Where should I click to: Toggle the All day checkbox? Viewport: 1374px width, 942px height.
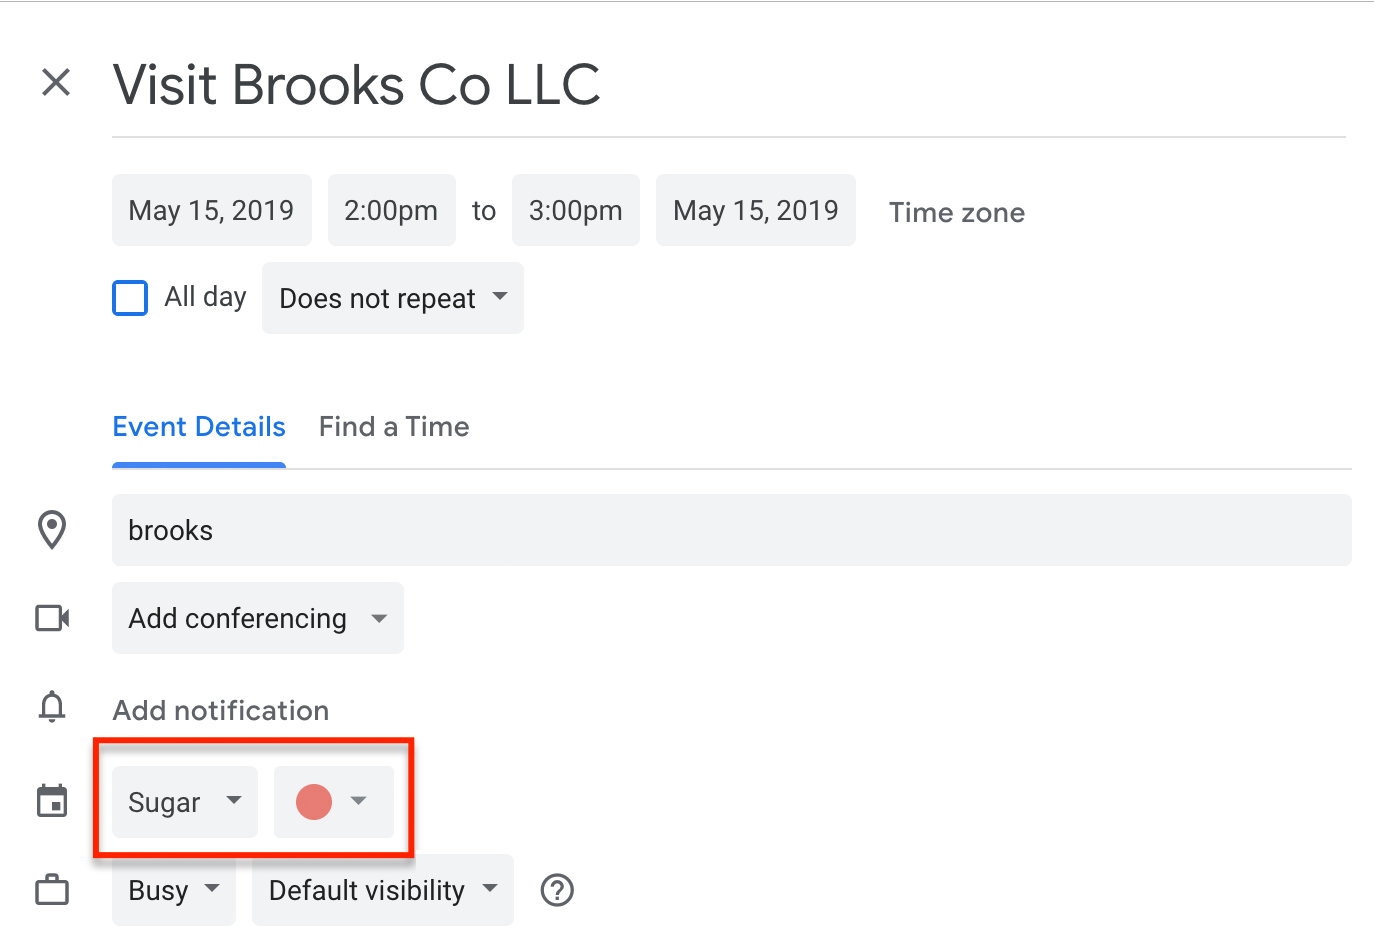click(x=130, y=298)
